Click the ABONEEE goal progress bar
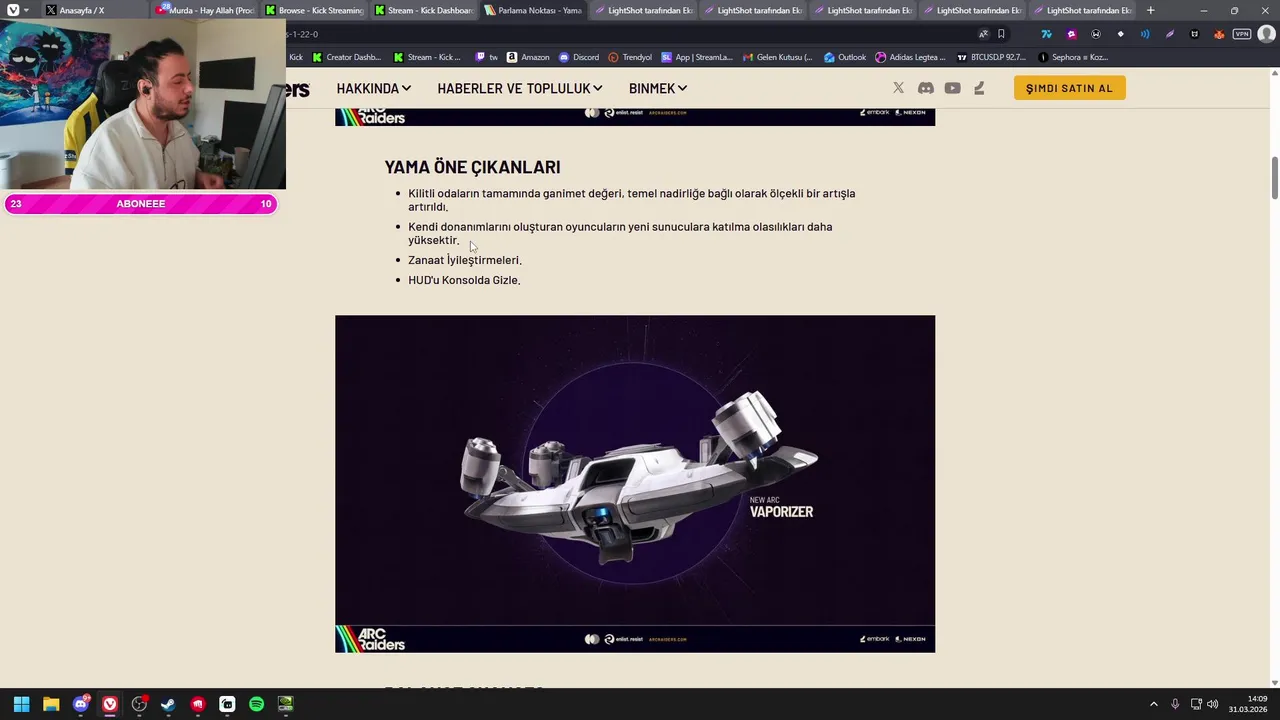 pyautogui.click(x=140, y=204)
